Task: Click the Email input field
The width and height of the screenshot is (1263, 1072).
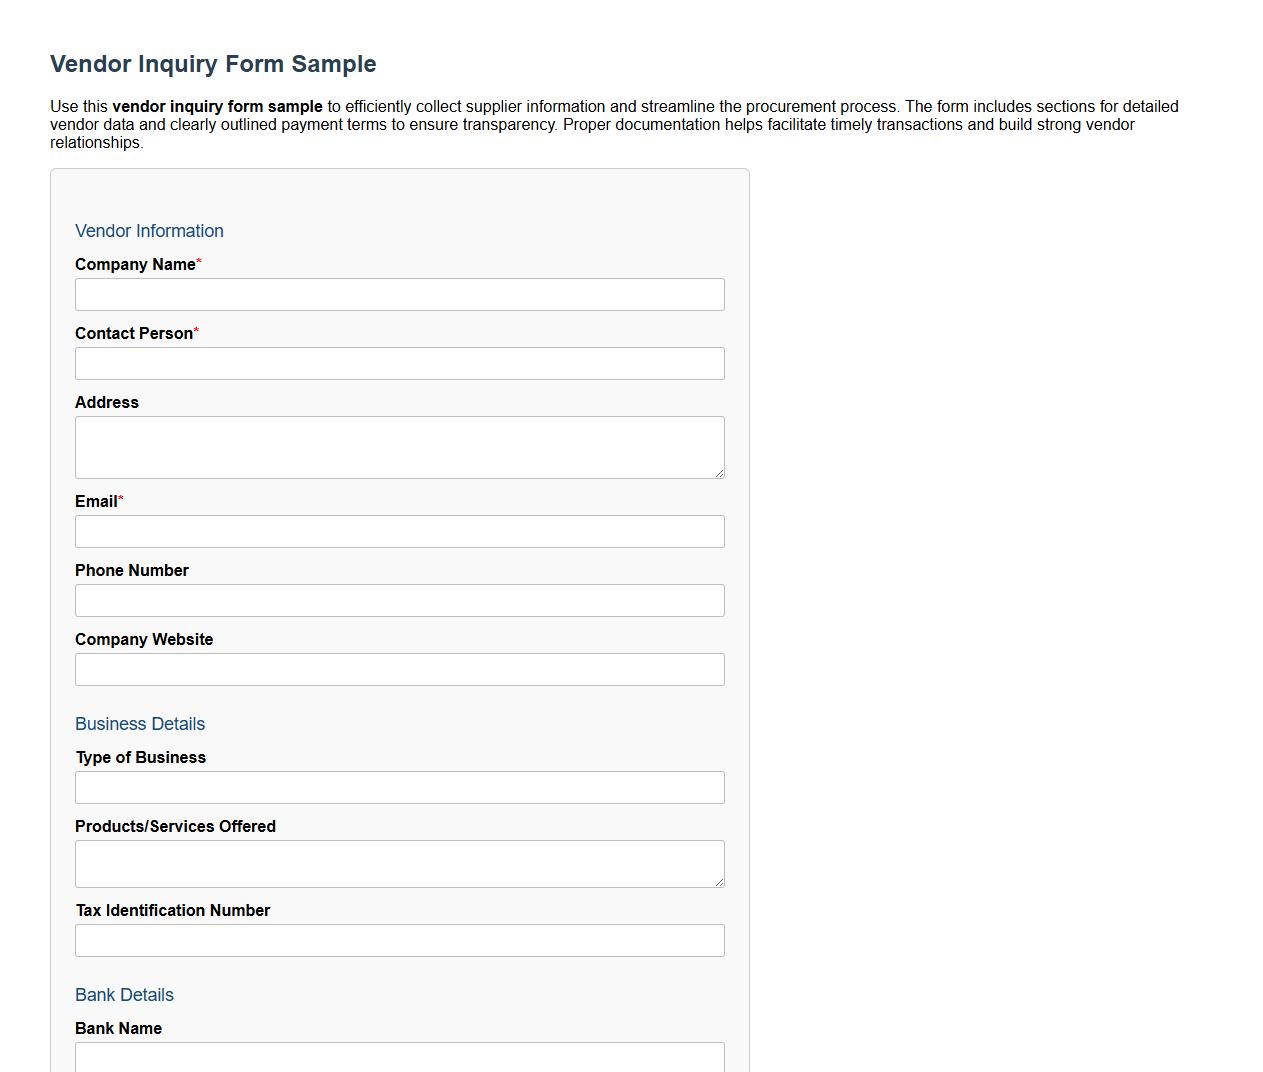Action: (x=399, y=531)
